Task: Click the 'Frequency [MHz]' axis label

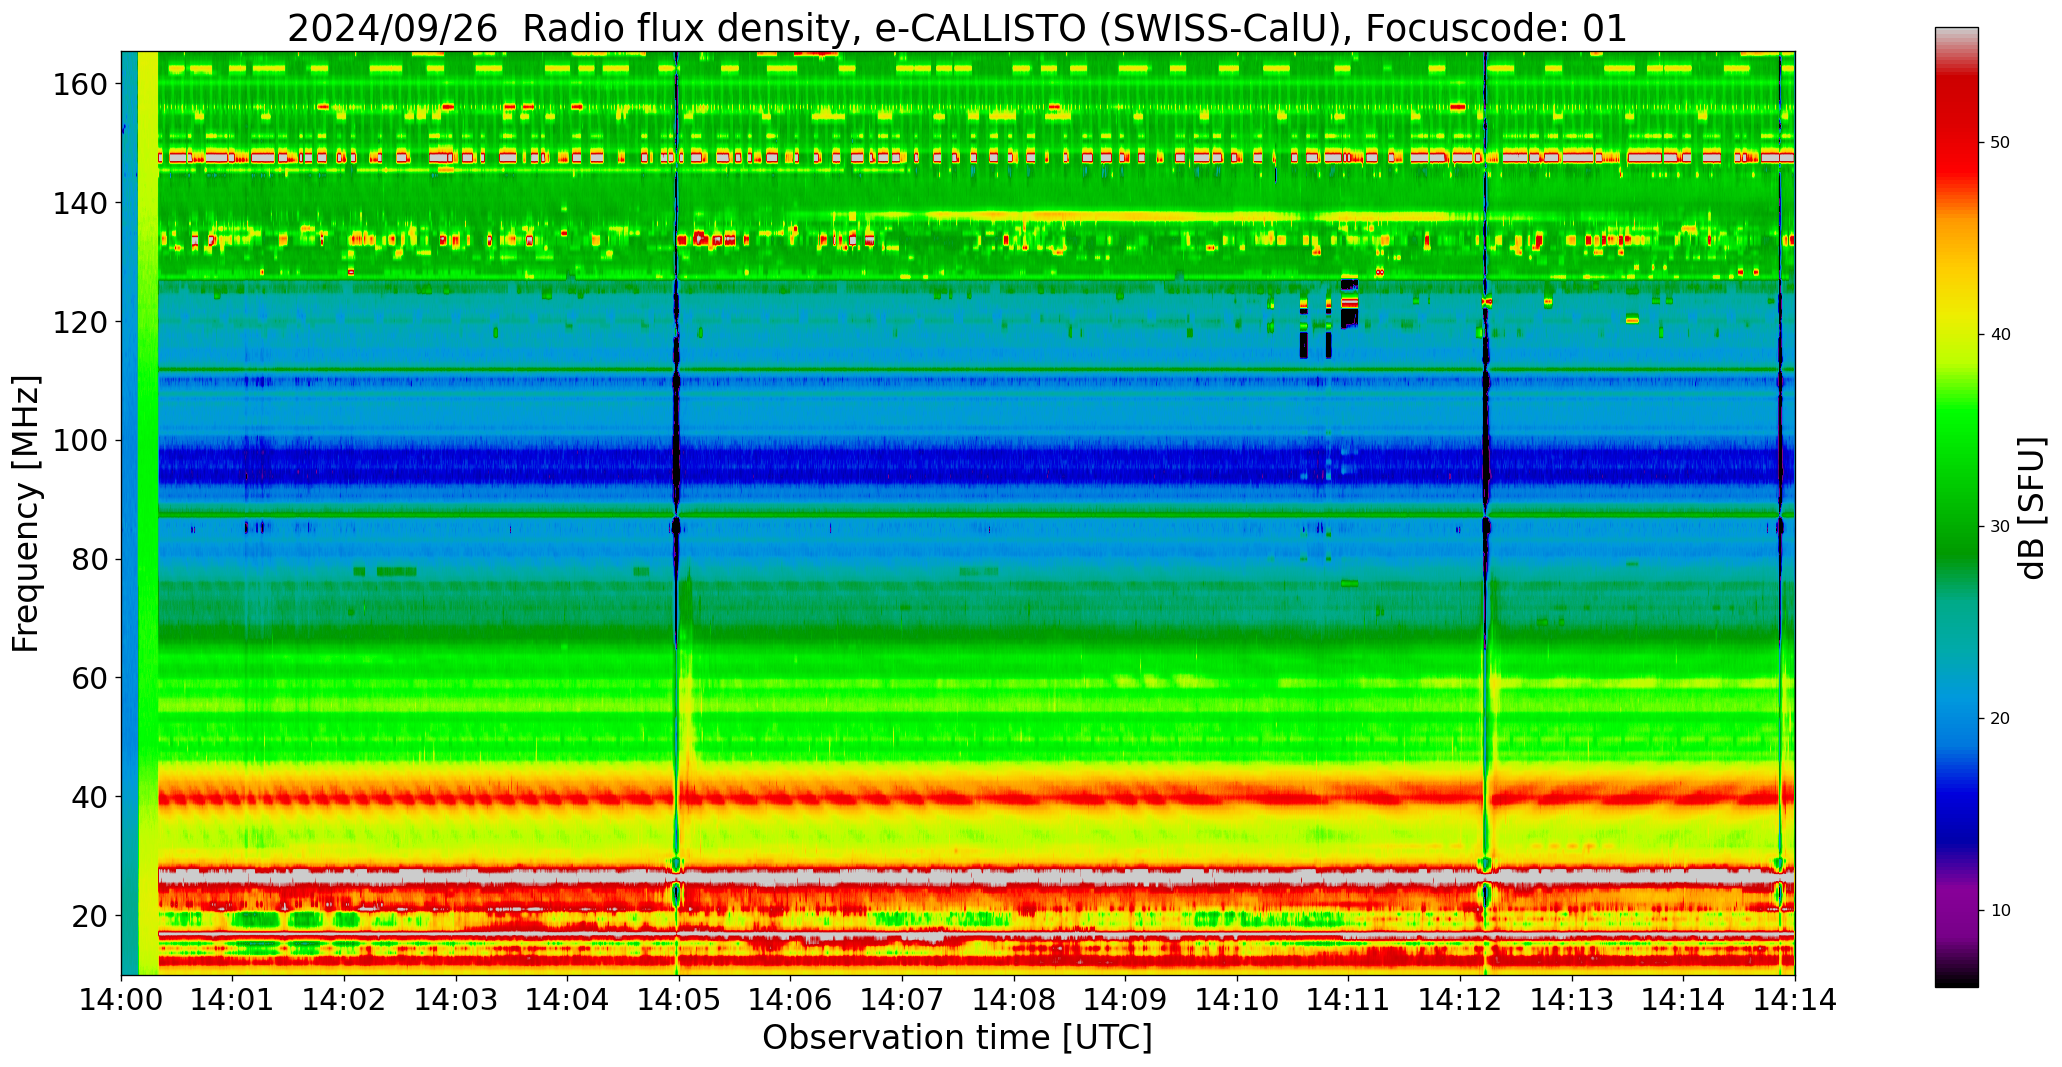Action: tap(27, 513)
